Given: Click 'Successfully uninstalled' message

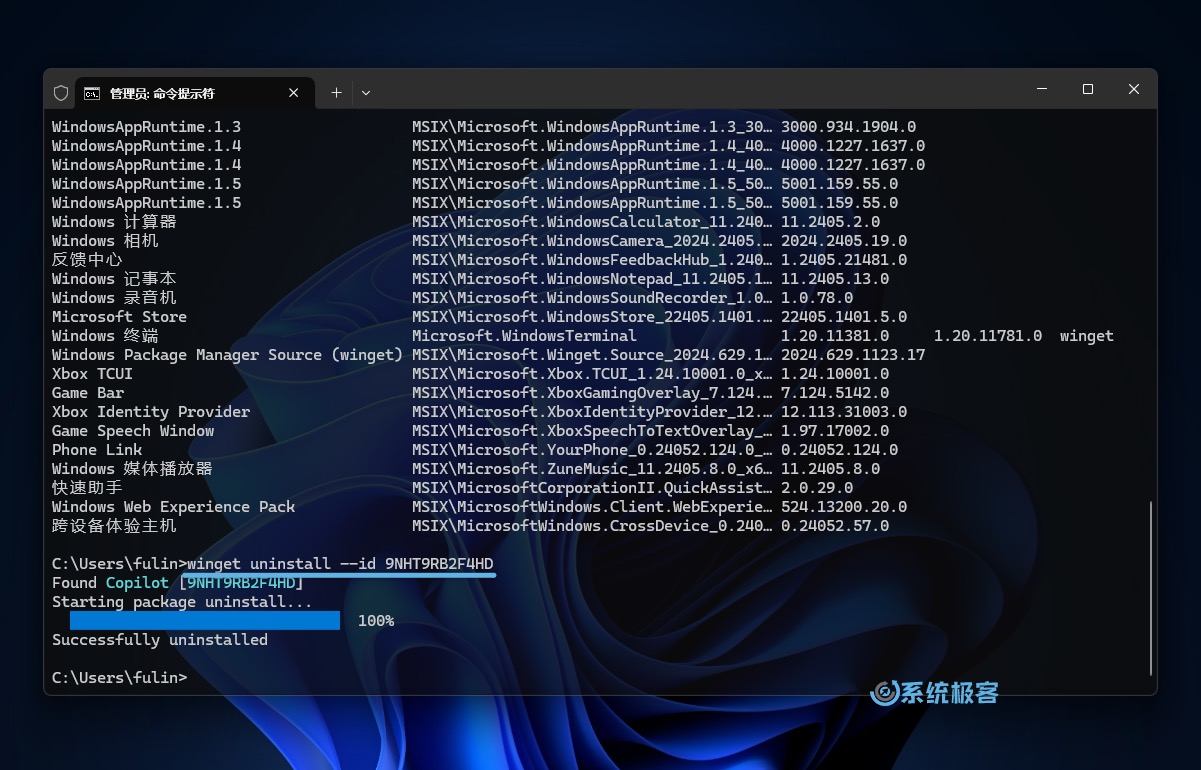Looking at the screenshot, I should 160,640.
